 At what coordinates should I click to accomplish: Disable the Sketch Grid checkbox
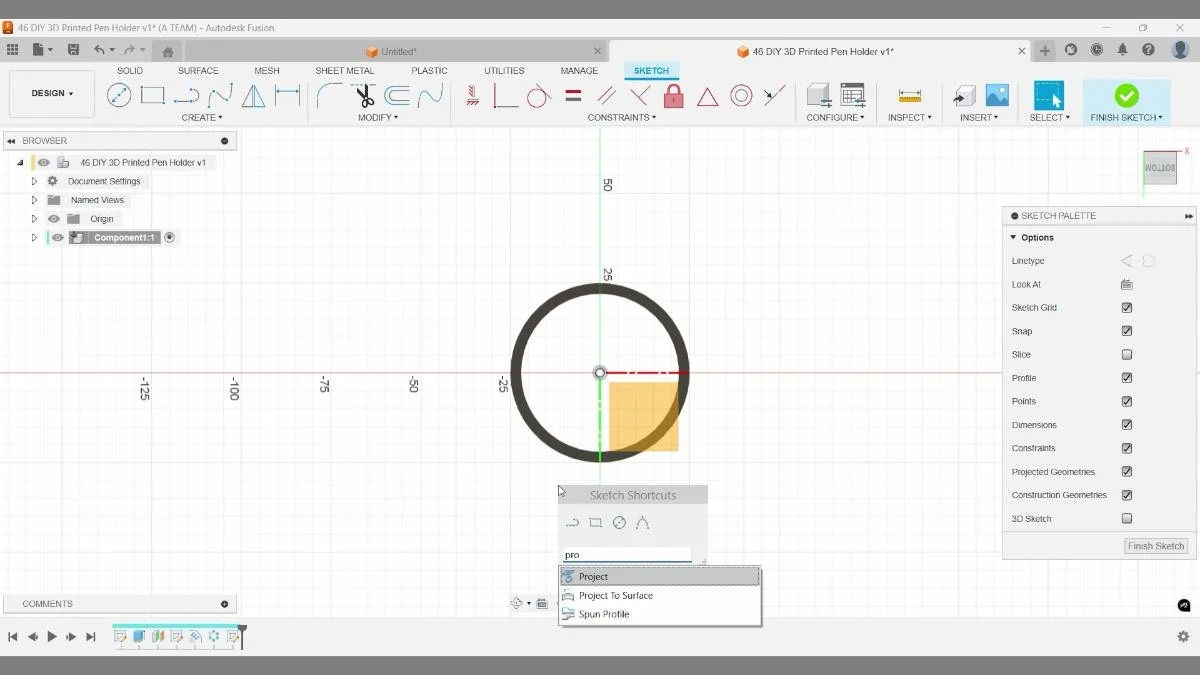pos(1127,307)
